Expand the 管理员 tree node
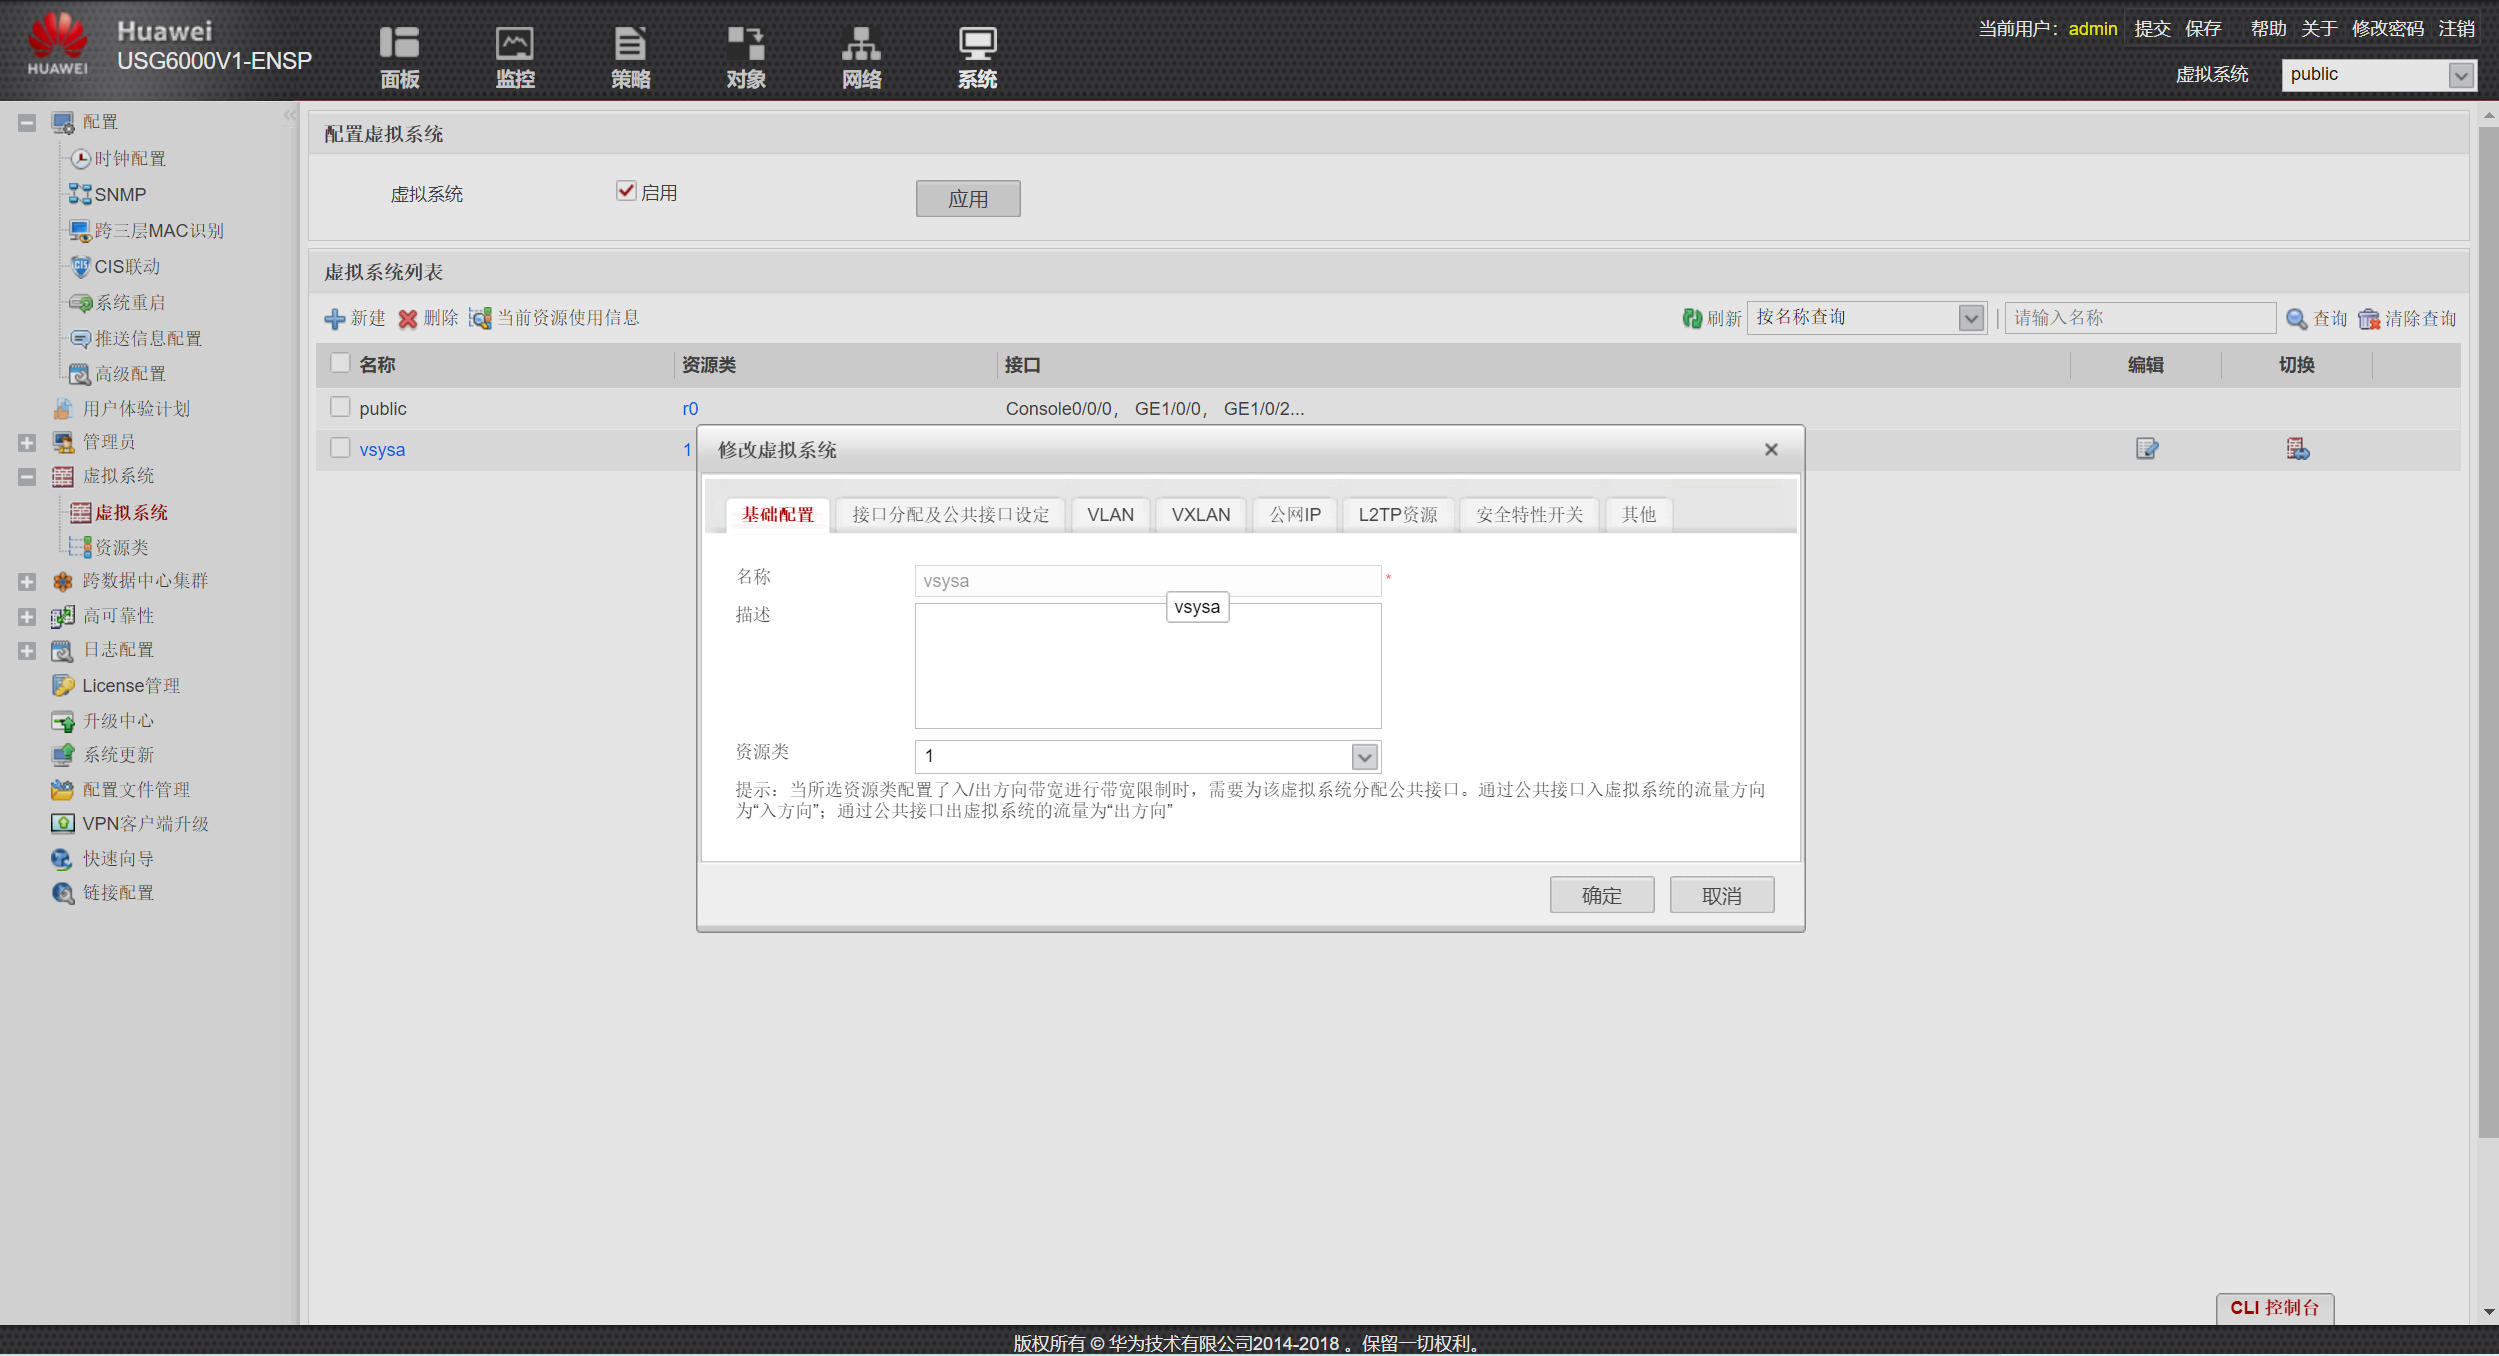 pos(27,442)
